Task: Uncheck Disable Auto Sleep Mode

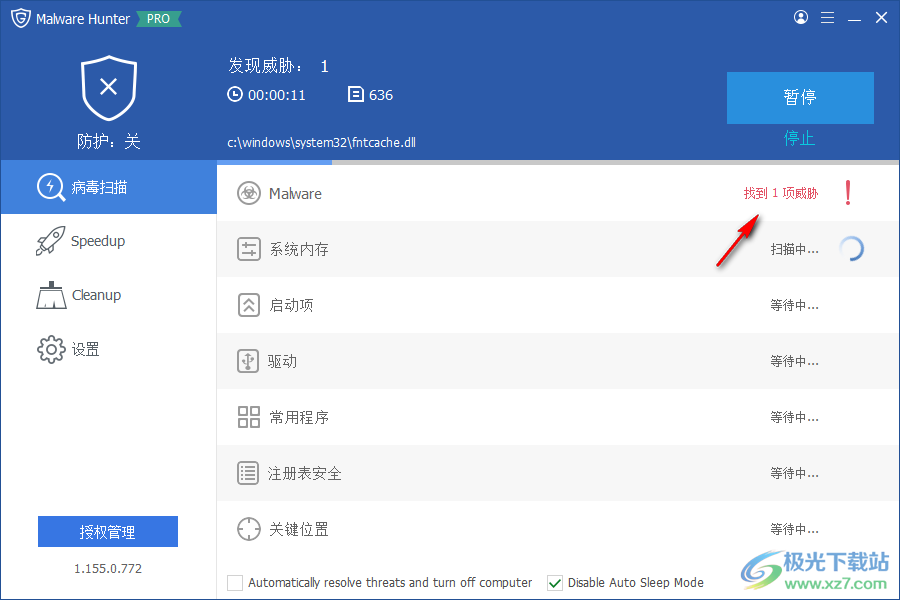Action: click(x=555, y=583)
